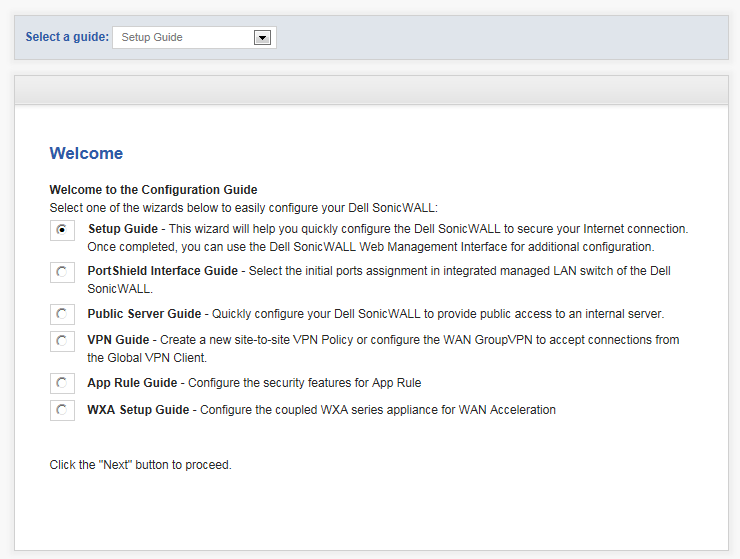Click the Public Server Guide bold label
Image resolution: width=740 pixels, height=559 pixels.
[x=144, y=314]
